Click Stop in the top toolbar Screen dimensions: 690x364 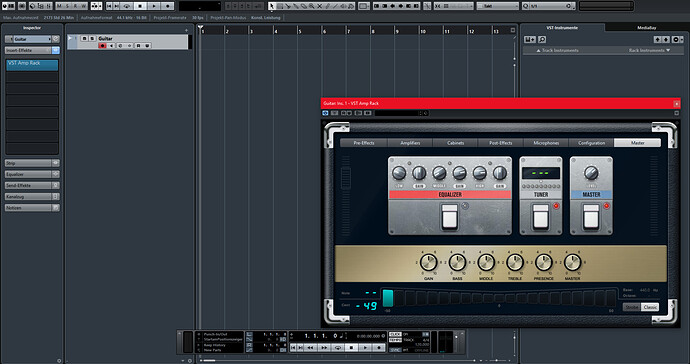pyautogui.click(x=140, y=6)
